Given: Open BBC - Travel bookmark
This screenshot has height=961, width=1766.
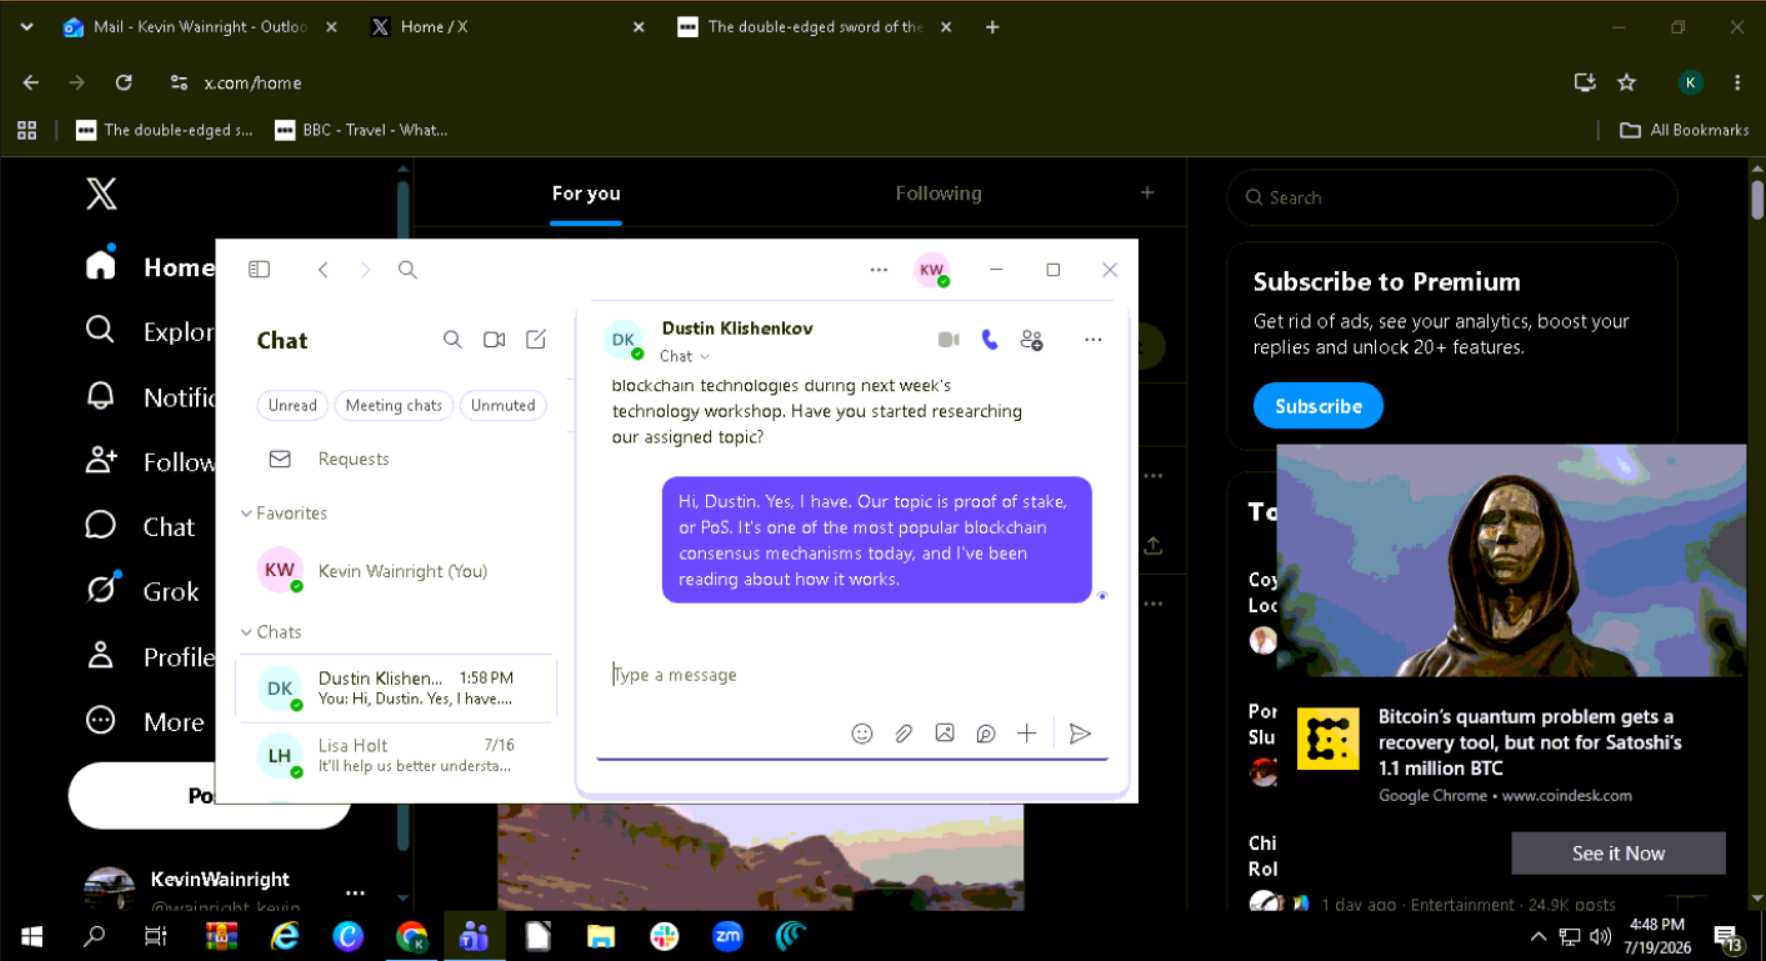Looking at the screenshot, I should pyautogui.click(x=361, y=130).
